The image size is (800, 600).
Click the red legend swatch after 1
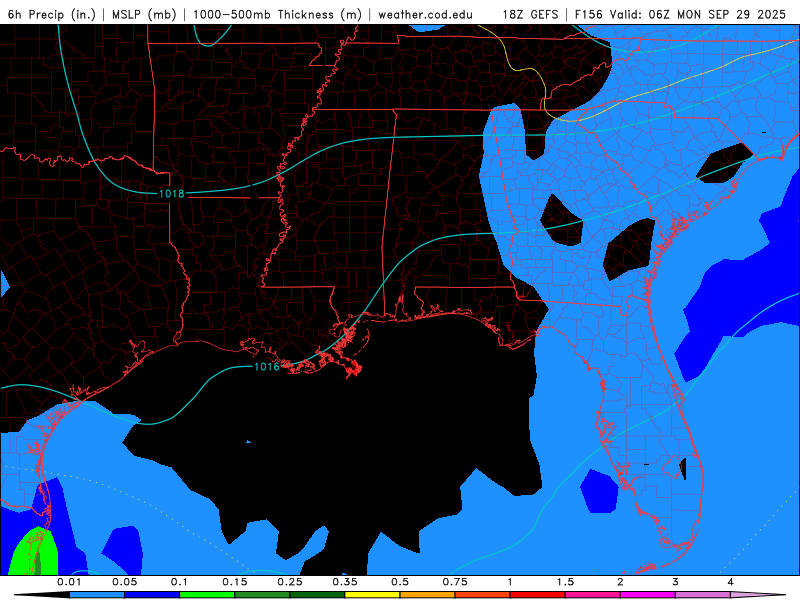538,595
